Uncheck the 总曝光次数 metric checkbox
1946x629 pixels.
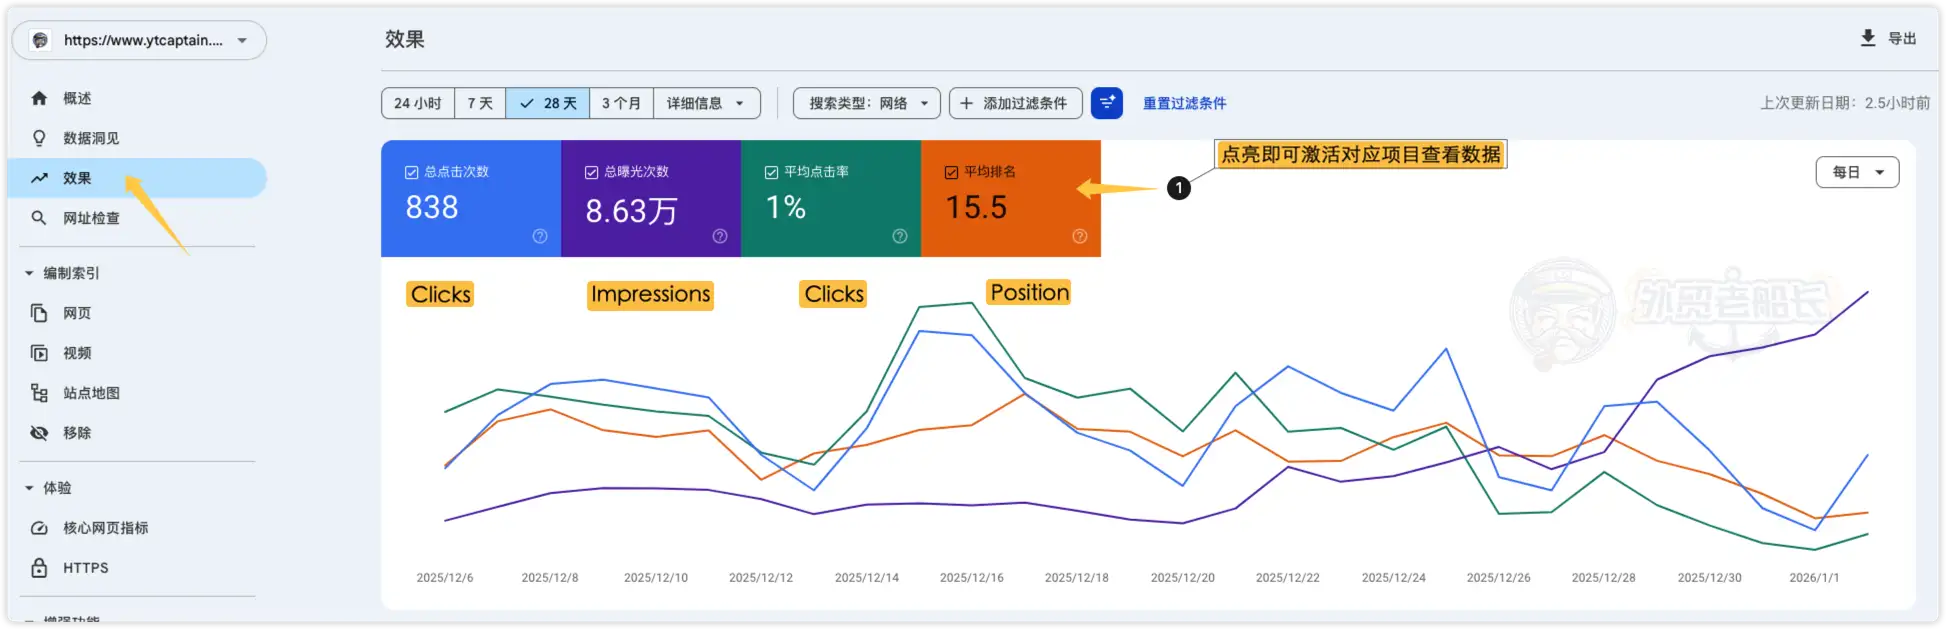click(591, 172)
